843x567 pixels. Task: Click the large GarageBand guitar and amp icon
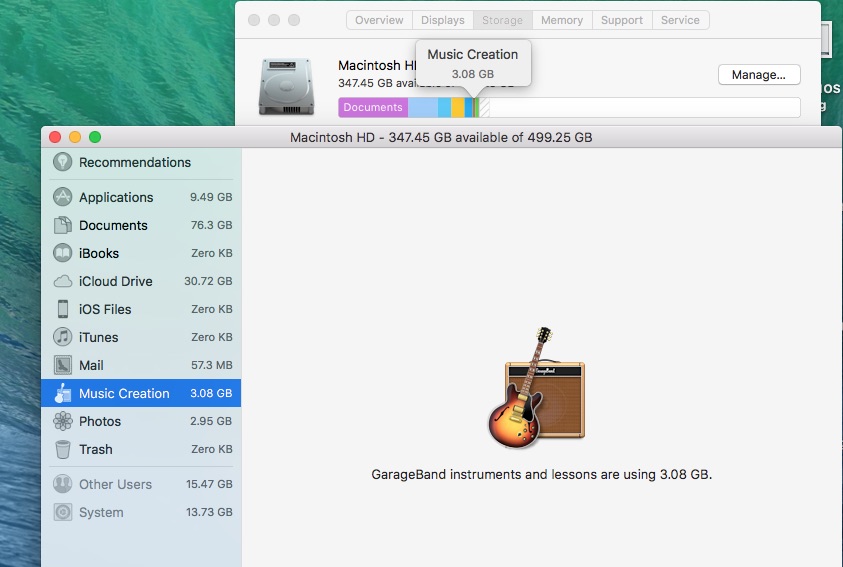tap(537, 387)
